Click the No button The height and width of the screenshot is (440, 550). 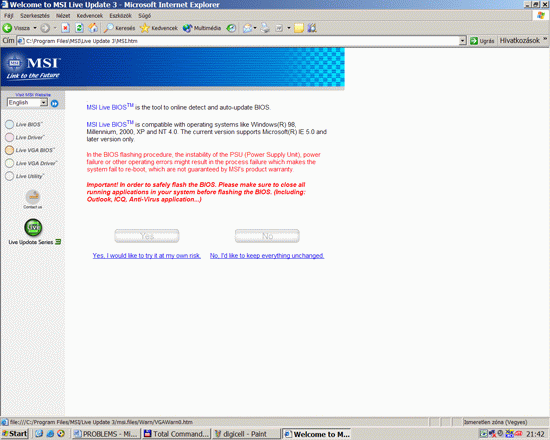267,236
